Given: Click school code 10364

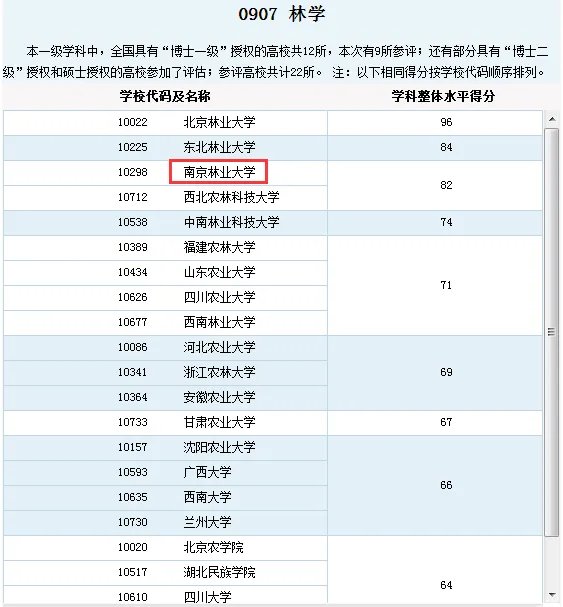Looking at the screenshot, I should point(133,397).
